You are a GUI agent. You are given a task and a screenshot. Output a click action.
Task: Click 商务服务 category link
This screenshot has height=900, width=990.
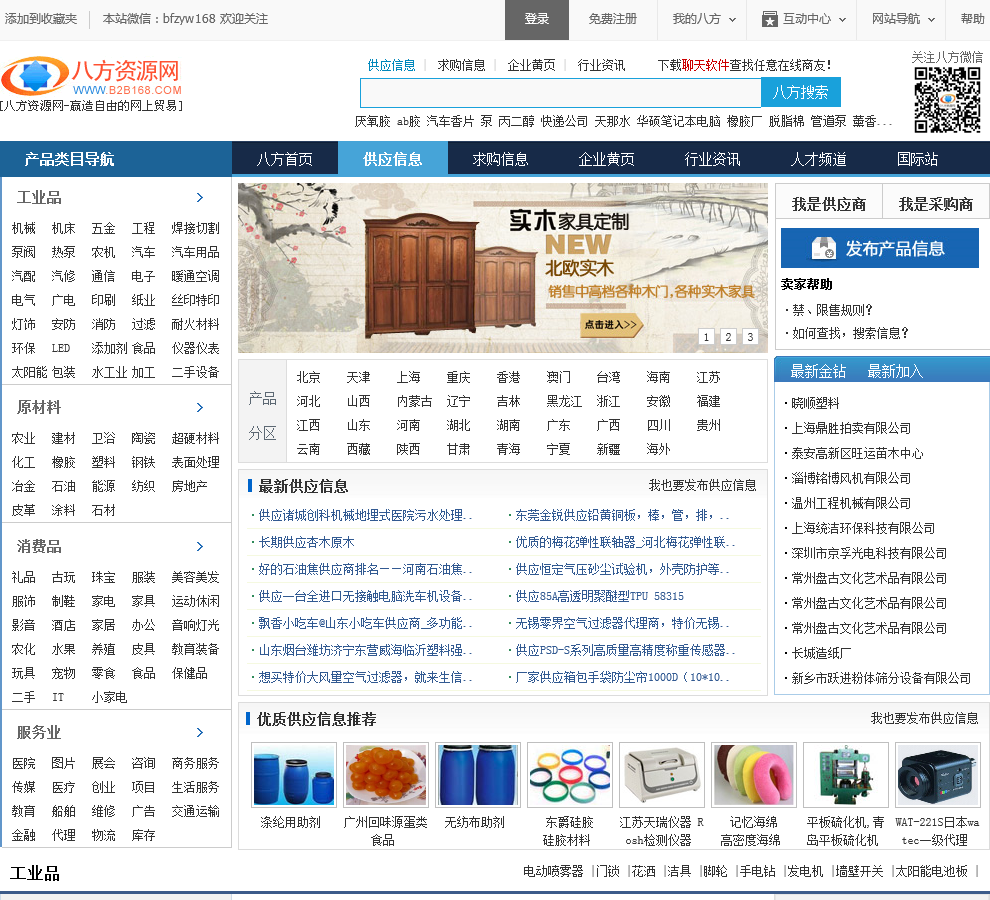tap(196, 763)
